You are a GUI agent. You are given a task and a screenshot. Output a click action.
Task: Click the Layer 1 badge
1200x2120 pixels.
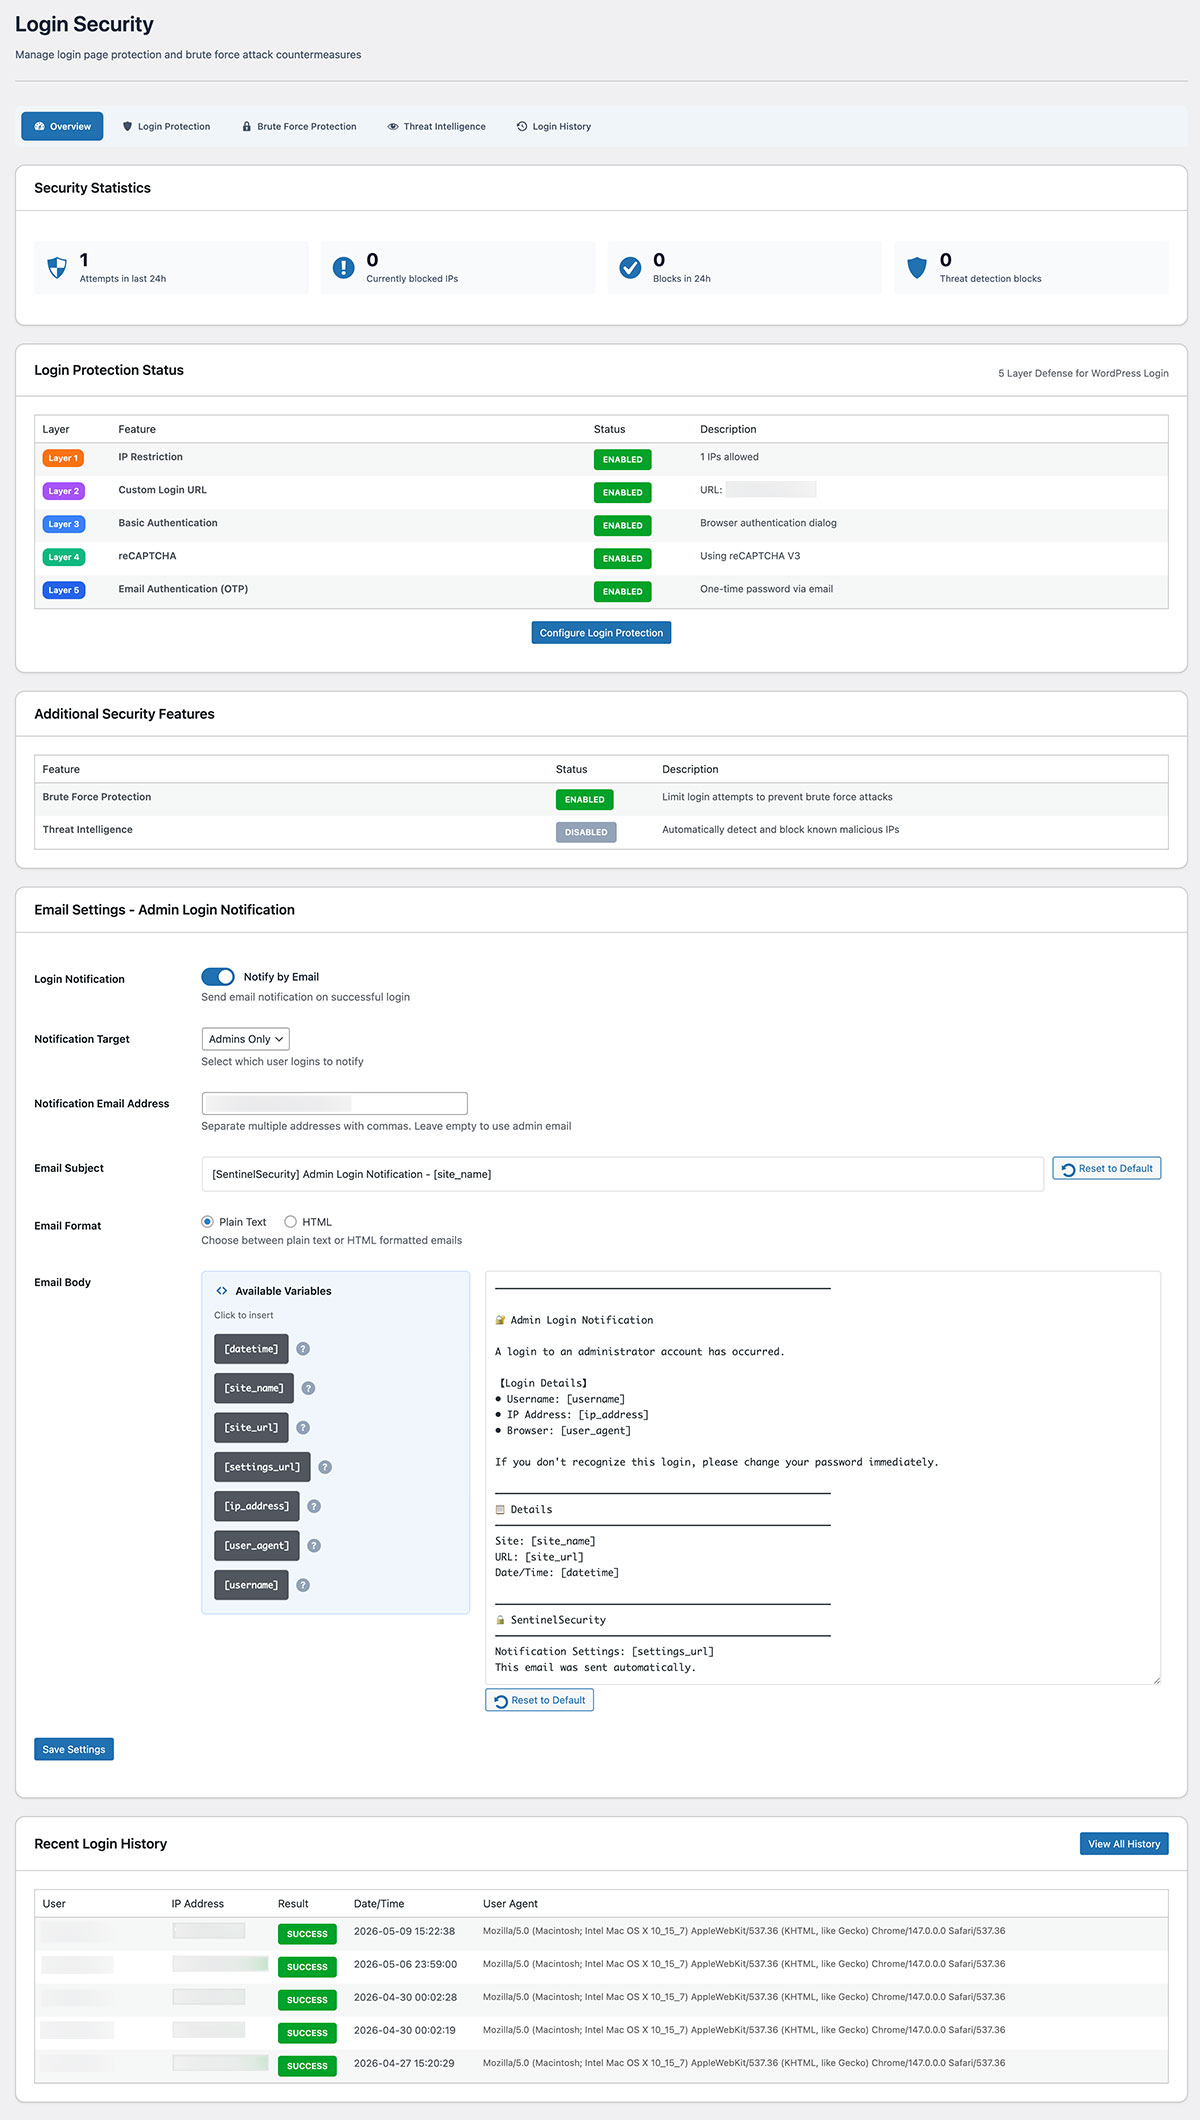pos(63,458)
